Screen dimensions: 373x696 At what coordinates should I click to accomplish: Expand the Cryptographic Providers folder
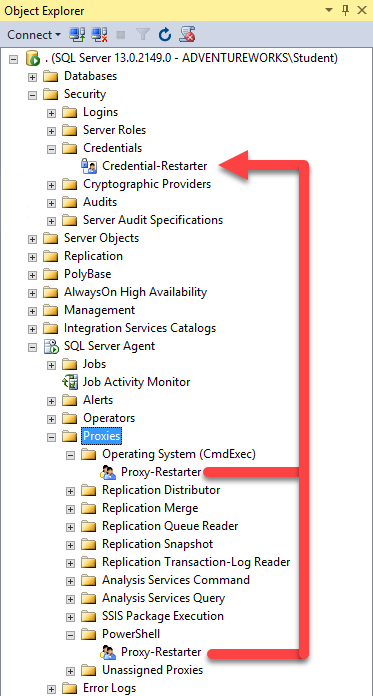[52, 184]
